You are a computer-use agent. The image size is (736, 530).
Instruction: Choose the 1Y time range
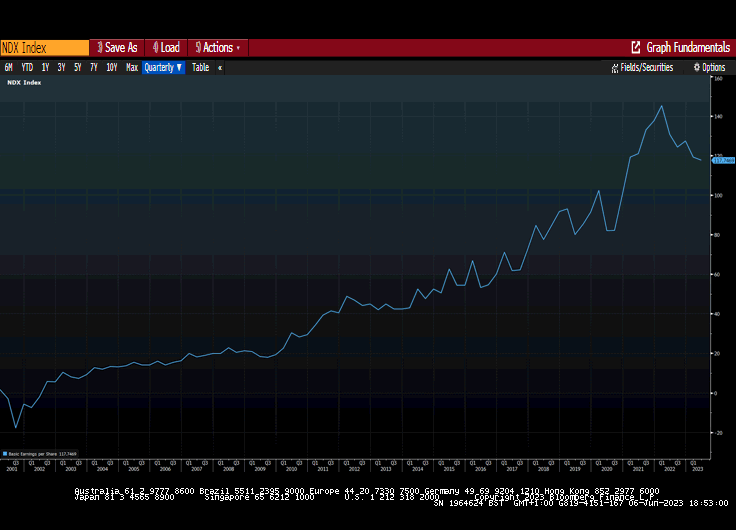[45, 68]
